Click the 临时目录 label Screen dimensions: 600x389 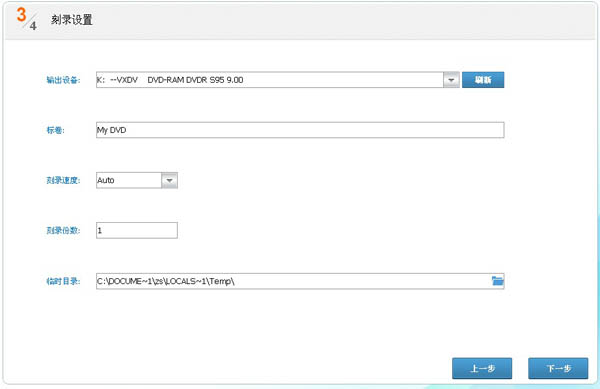63,281
